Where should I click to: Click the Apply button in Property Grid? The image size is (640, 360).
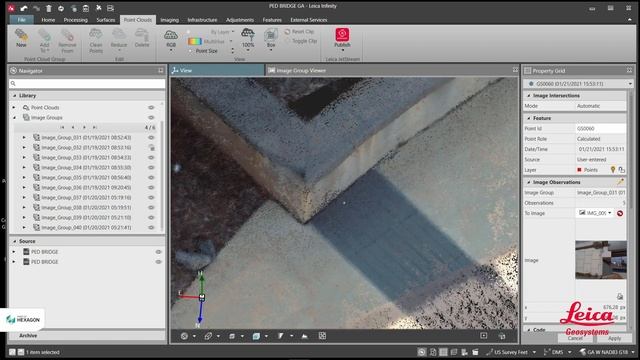pos(614,338)
